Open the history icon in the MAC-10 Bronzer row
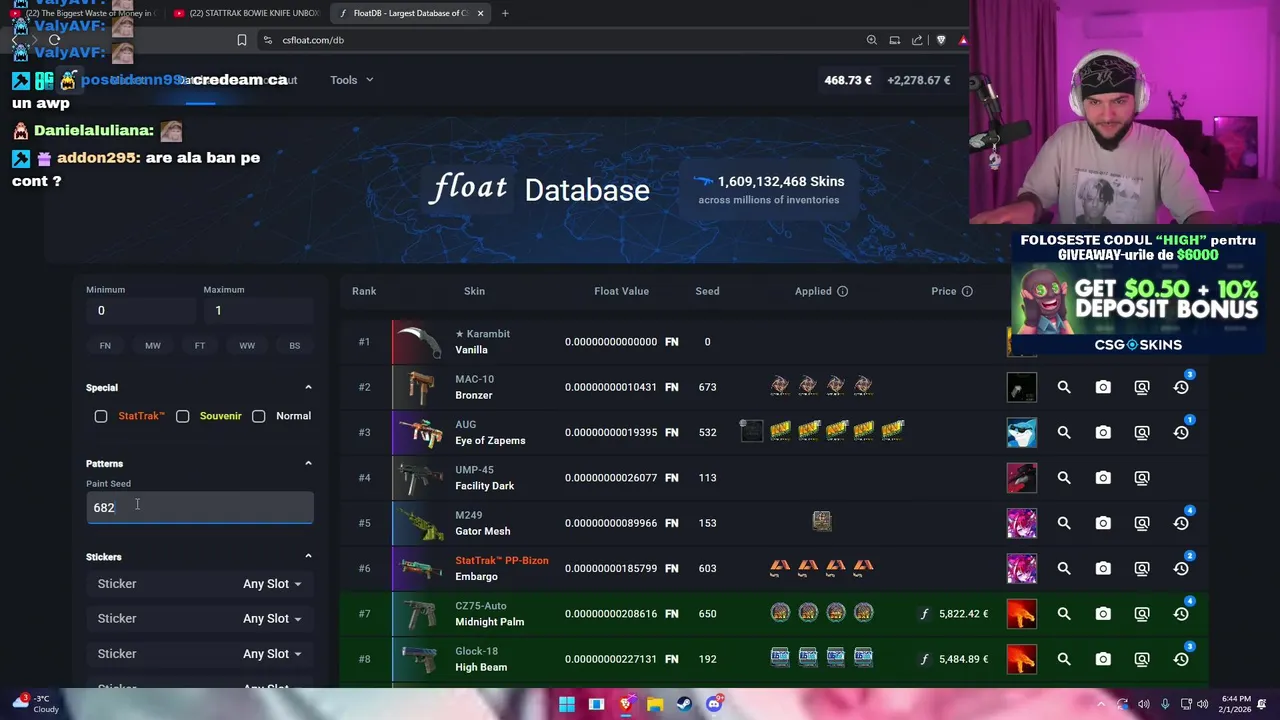The image size is (1280, 720). (1181, 387)
